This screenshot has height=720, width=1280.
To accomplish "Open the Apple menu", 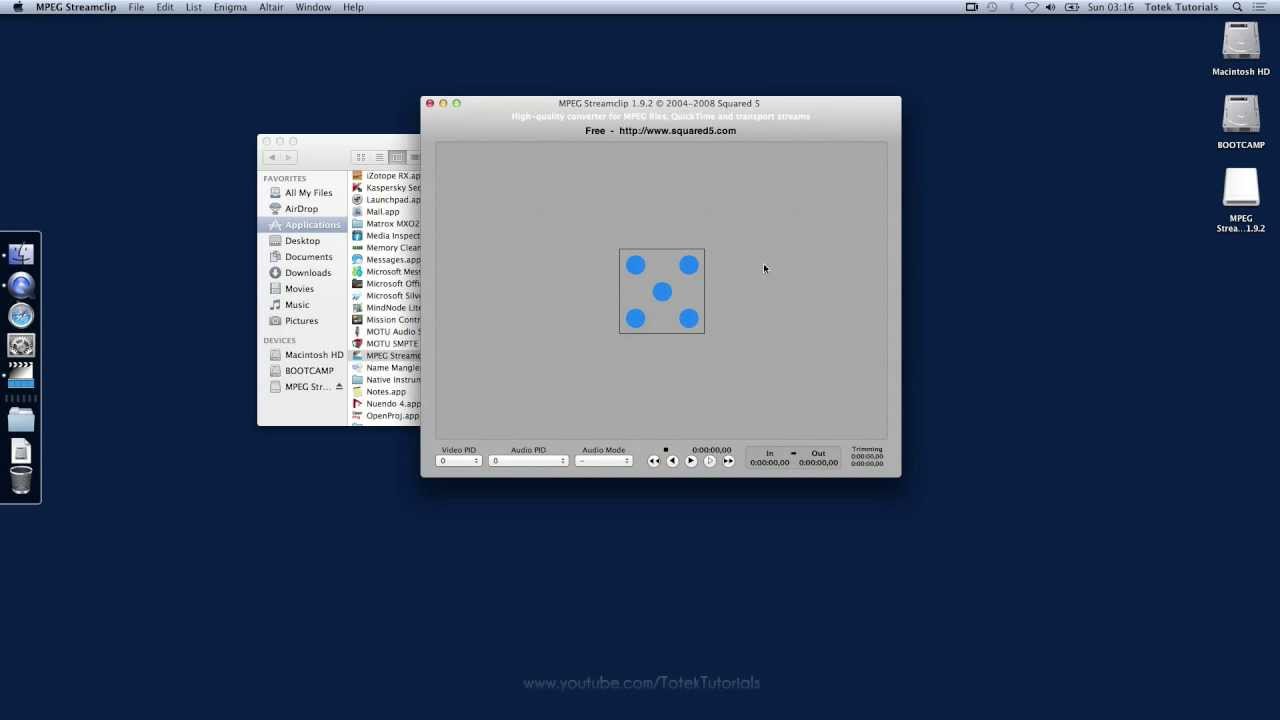I will (x=17, y=7).
